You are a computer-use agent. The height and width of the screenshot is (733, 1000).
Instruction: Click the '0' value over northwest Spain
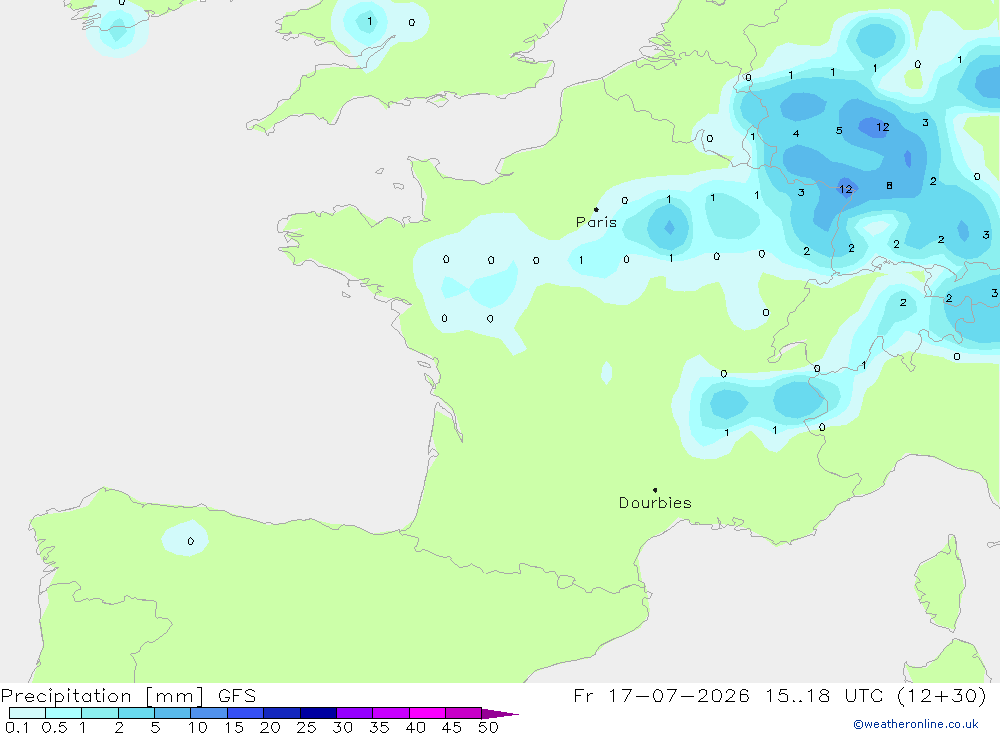point(191,542)
